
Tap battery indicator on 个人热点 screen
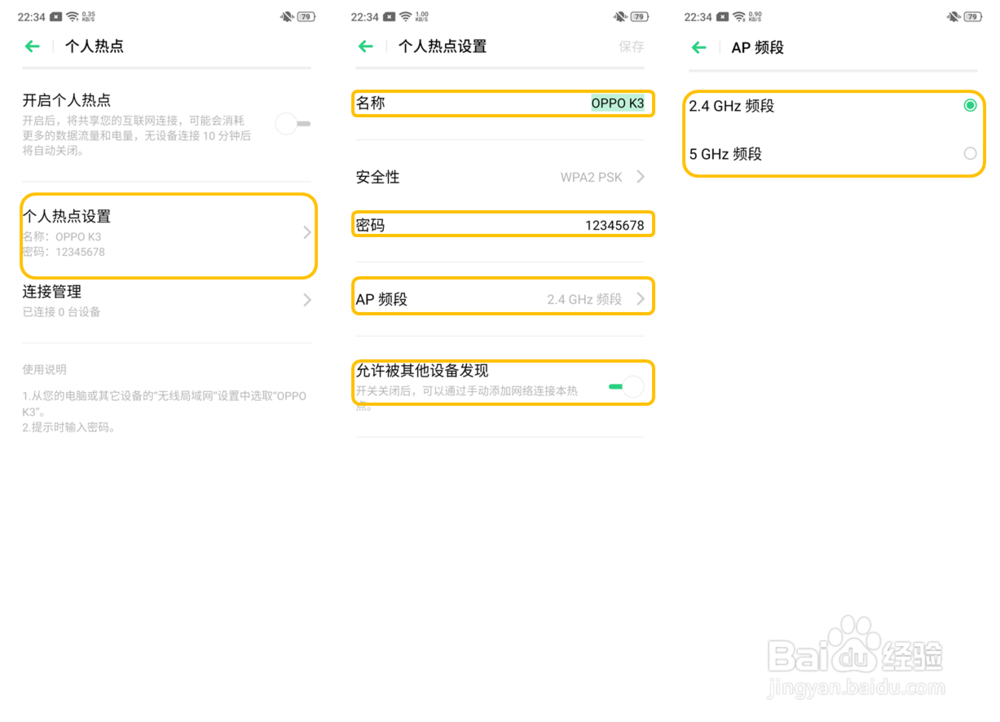(305, 17)
